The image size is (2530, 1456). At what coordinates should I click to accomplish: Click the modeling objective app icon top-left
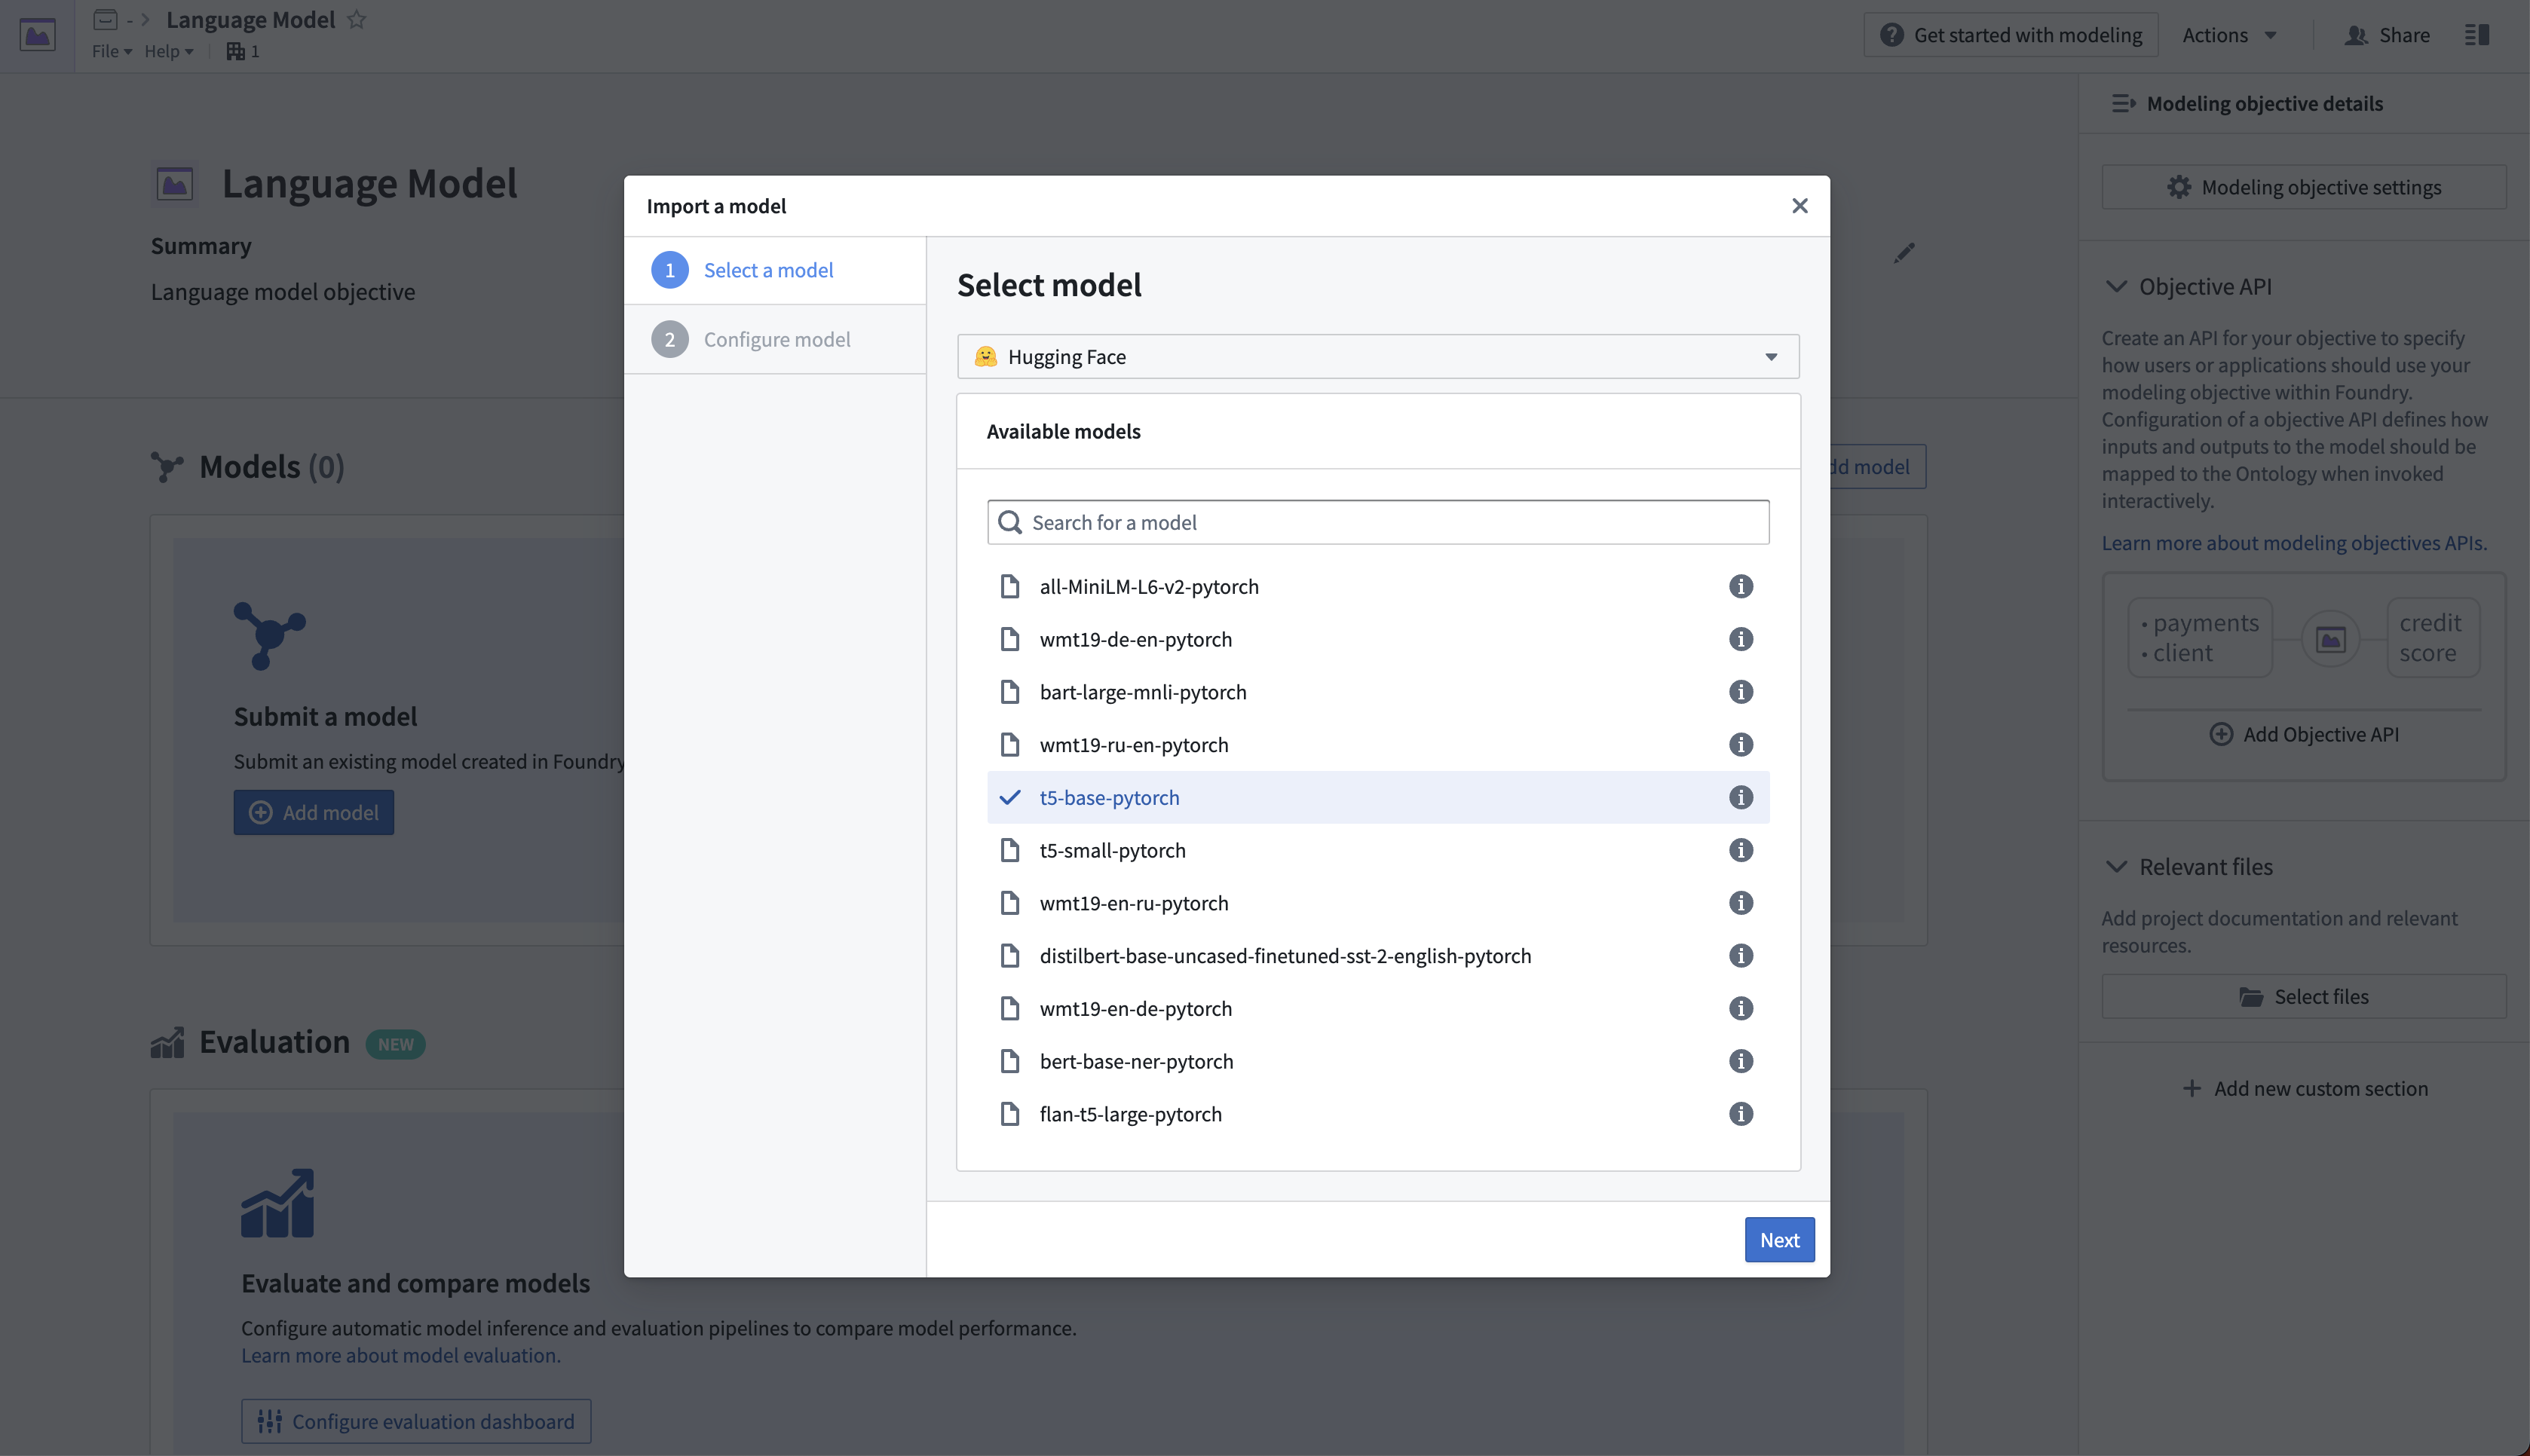38,36
